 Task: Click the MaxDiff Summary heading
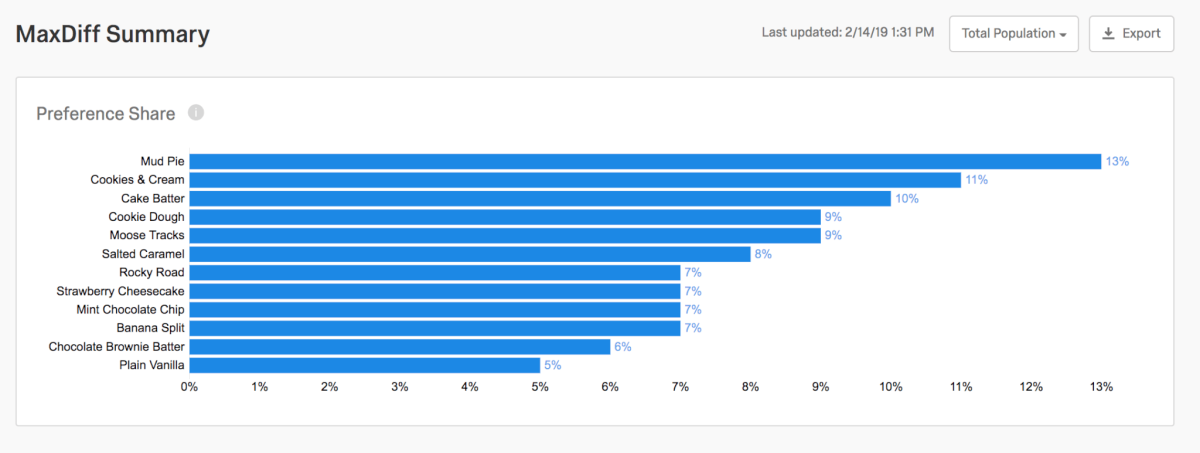[113, 34]
